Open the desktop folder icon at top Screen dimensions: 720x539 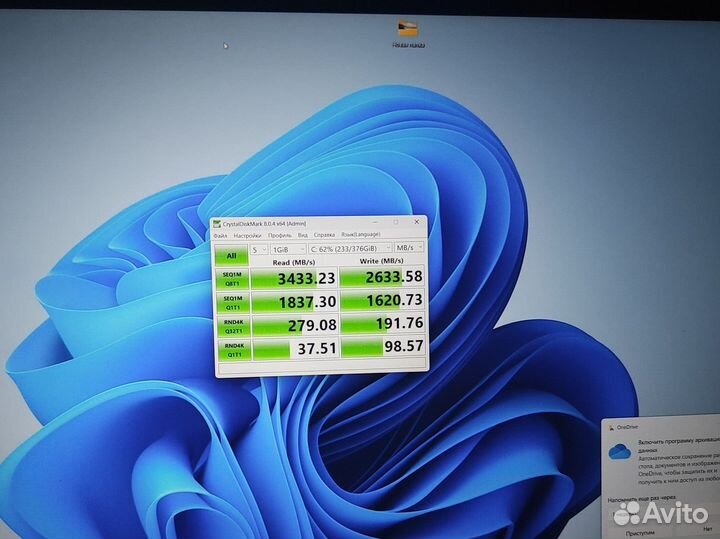408,29
